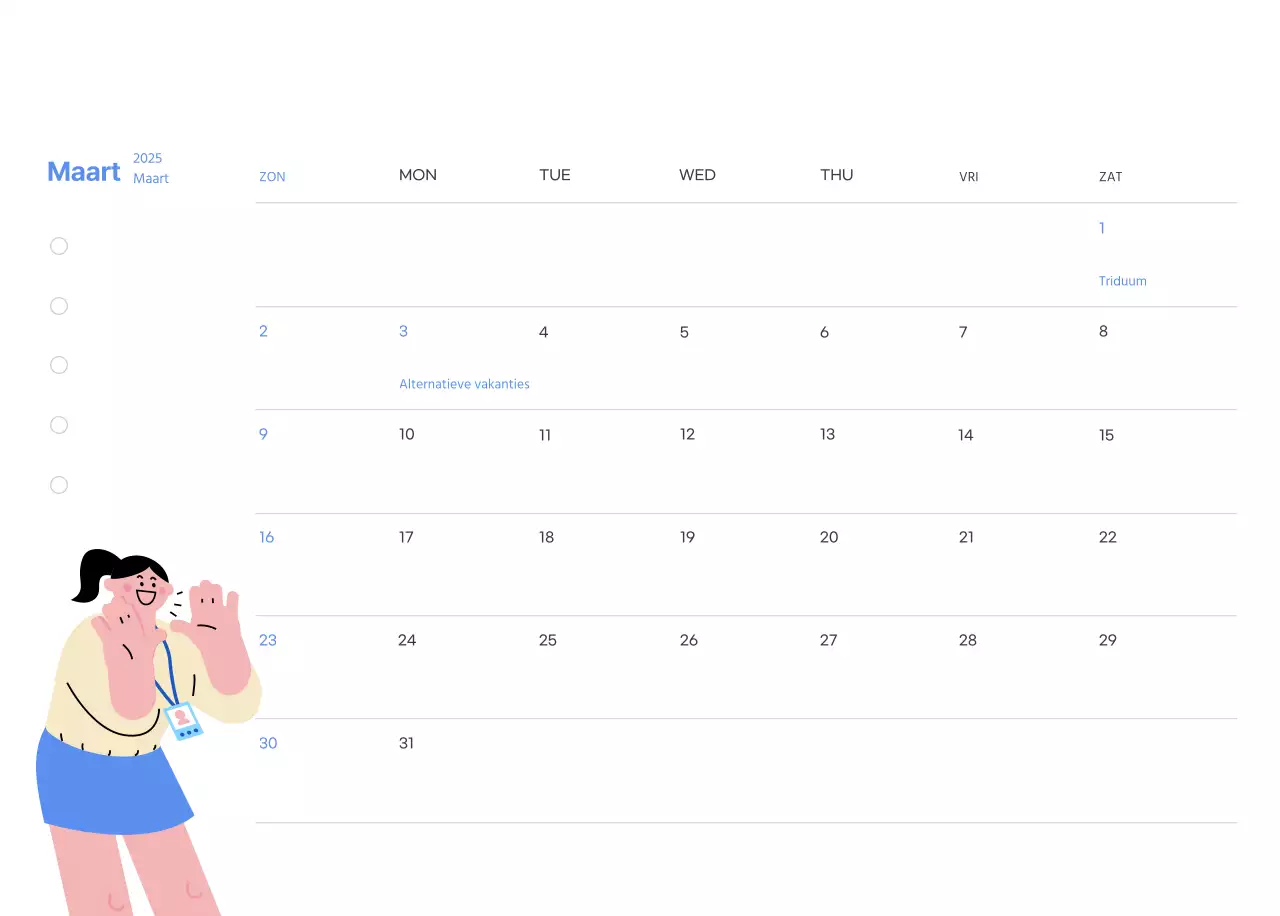Click the 2025 year label
1280x916 pixels.
[x=147, y=158]
